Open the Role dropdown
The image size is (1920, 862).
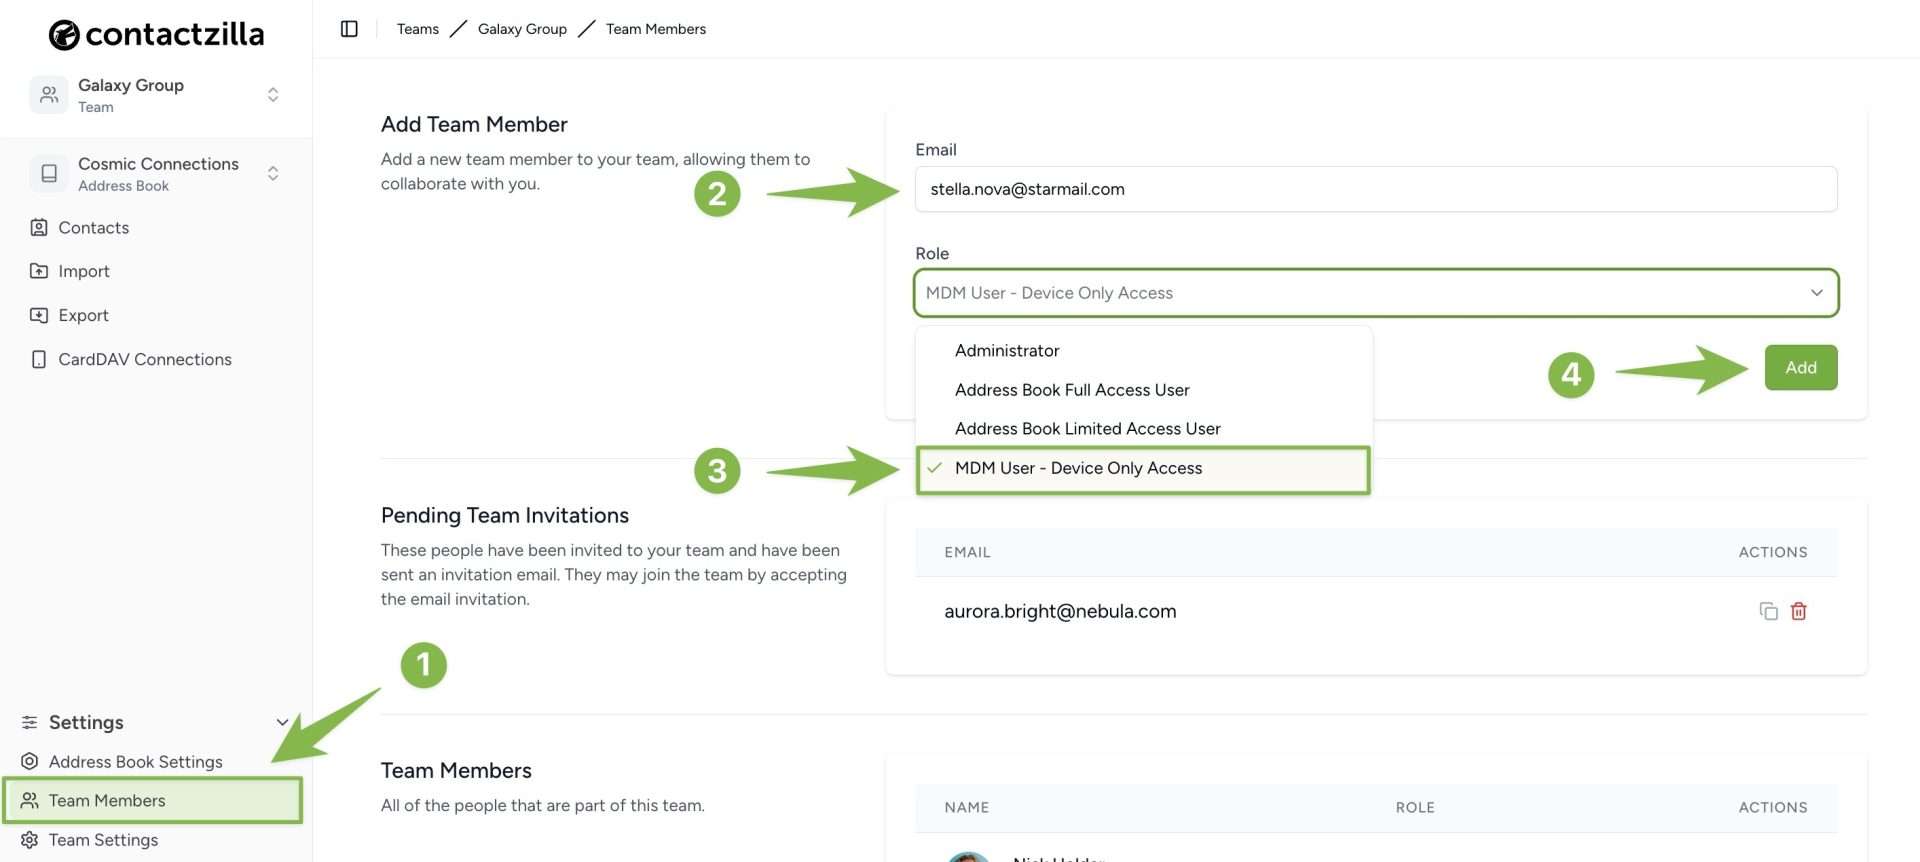click(1376, 293)
